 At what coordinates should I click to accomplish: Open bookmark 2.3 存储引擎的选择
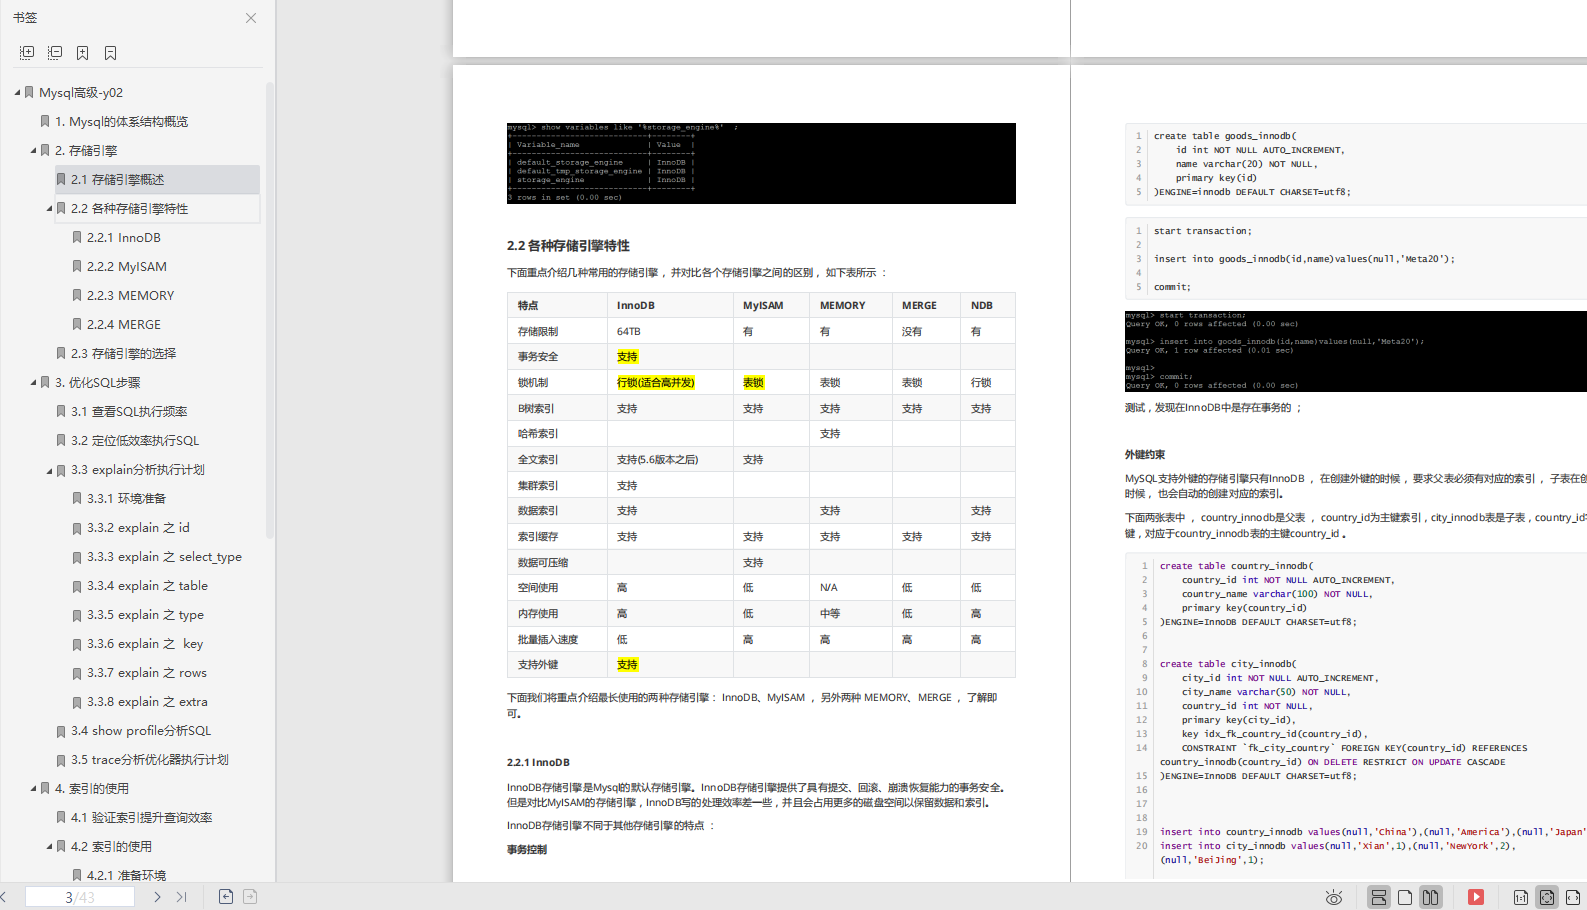[123, 353]
